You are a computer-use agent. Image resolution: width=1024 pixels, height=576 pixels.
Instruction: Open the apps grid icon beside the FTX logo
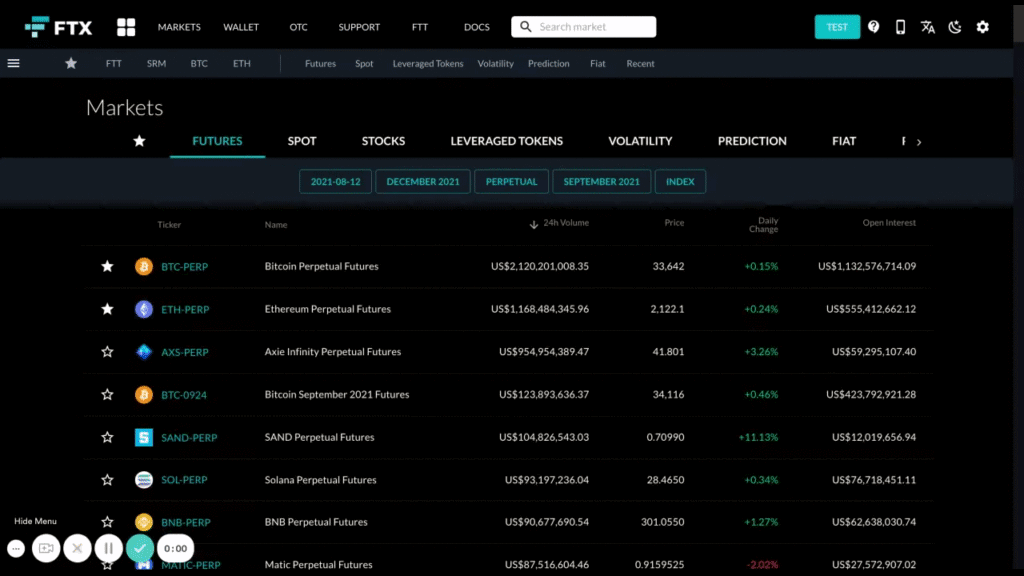point(126,27)
